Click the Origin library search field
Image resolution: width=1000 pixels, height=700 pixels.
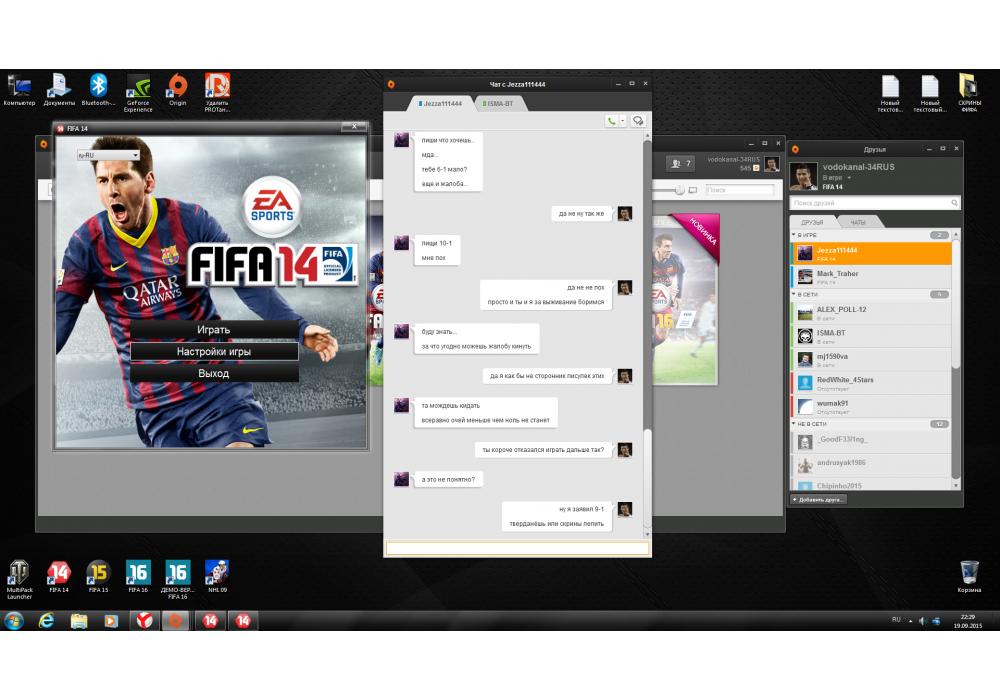(739, 190)
